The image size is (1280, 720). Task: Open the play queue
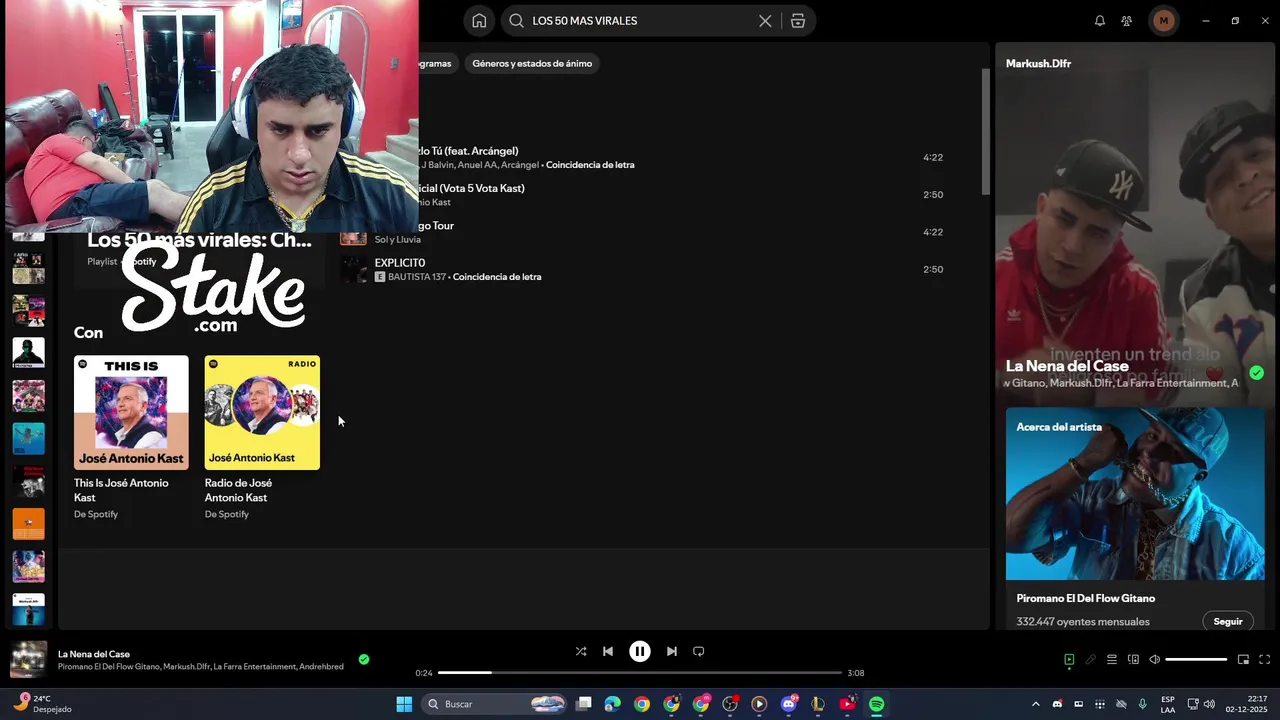(1111, 660)
